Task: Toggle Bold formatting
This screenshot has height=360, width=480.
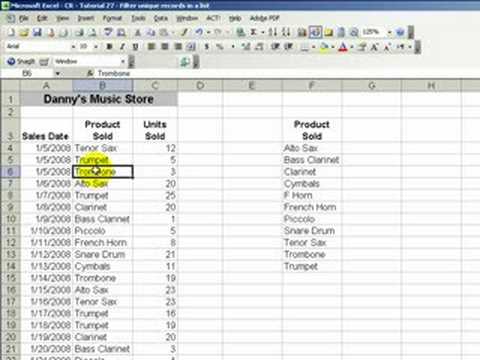Action: [x=109, y=47]
